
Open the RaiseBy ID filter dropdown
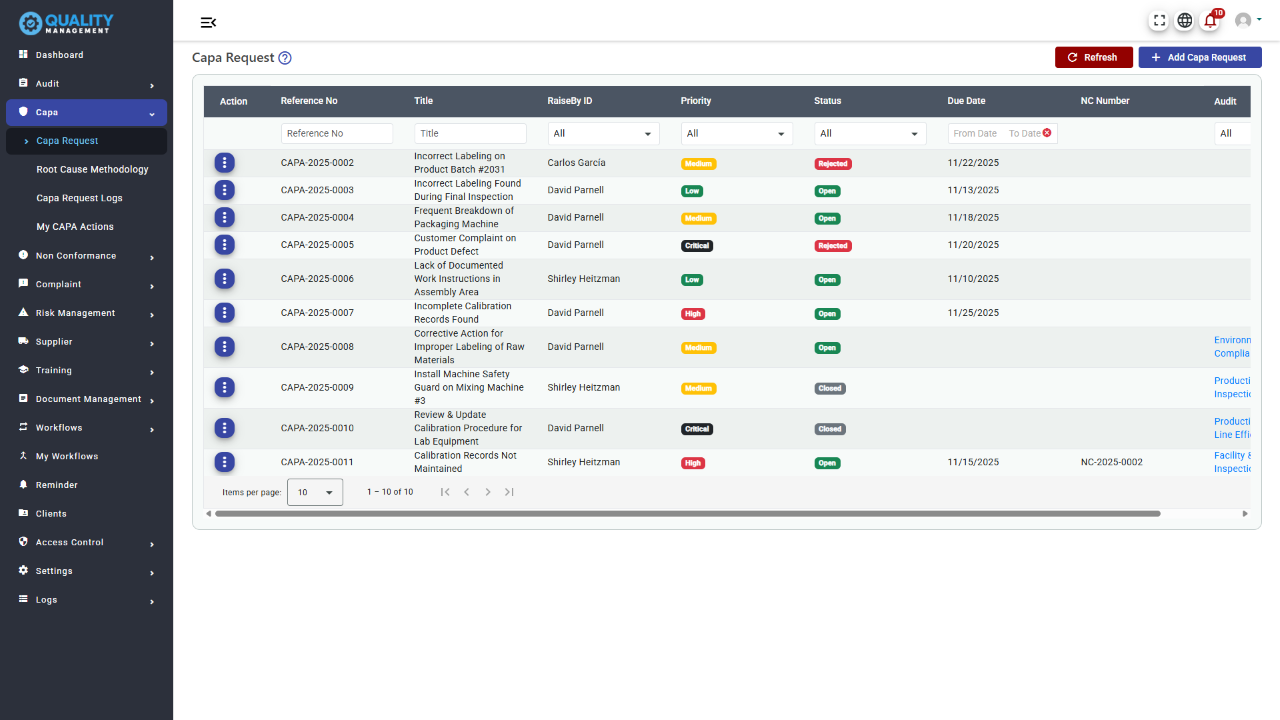(603, 133)
